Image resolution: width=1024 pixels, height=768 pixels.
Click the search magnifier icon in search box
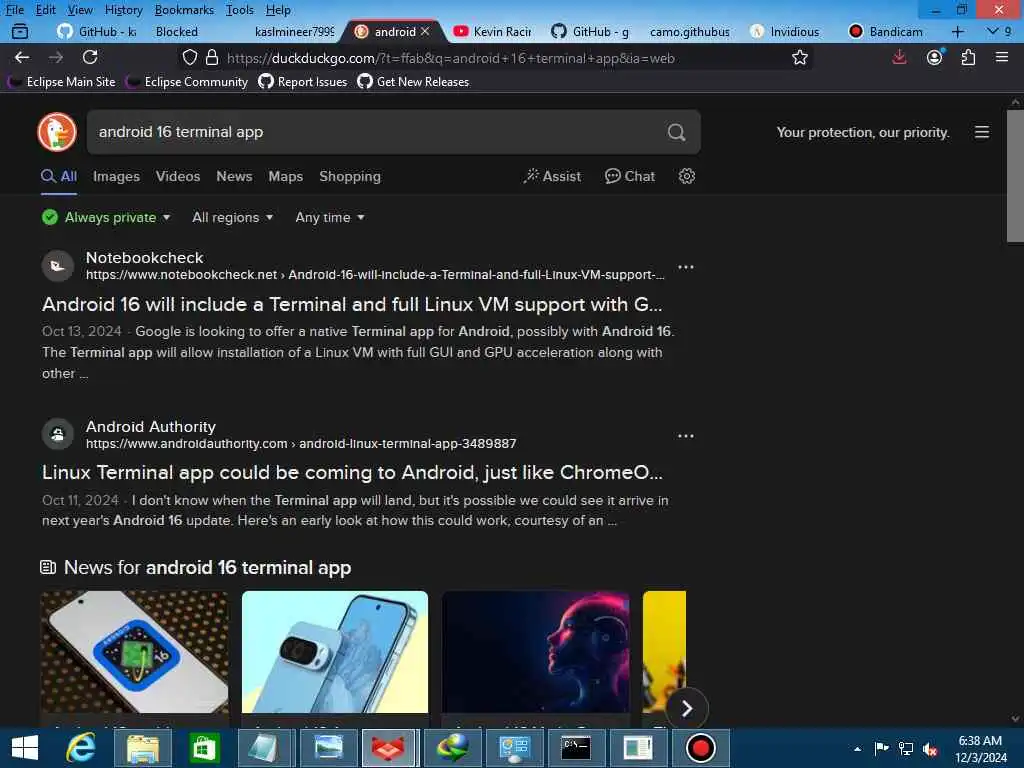coord(677,133)
